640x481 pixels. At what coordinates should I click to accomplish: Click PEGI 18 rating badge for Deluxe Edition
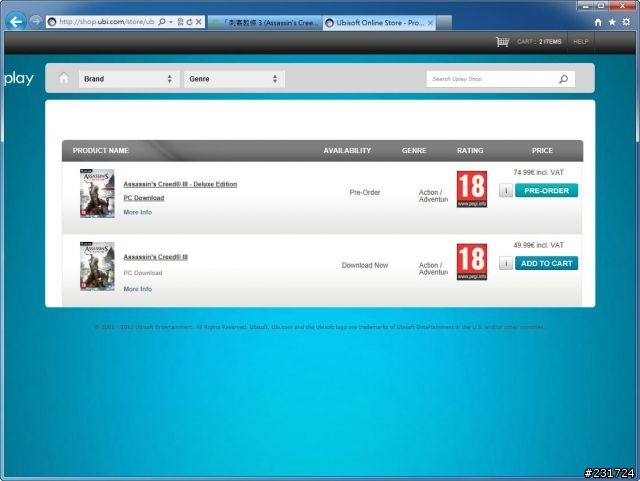(472, 189)
